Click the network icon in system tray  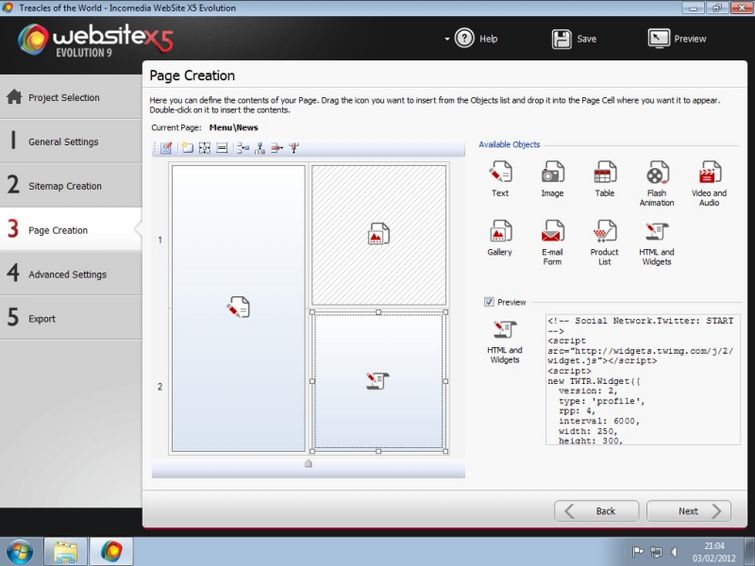(x=656, y=552)
